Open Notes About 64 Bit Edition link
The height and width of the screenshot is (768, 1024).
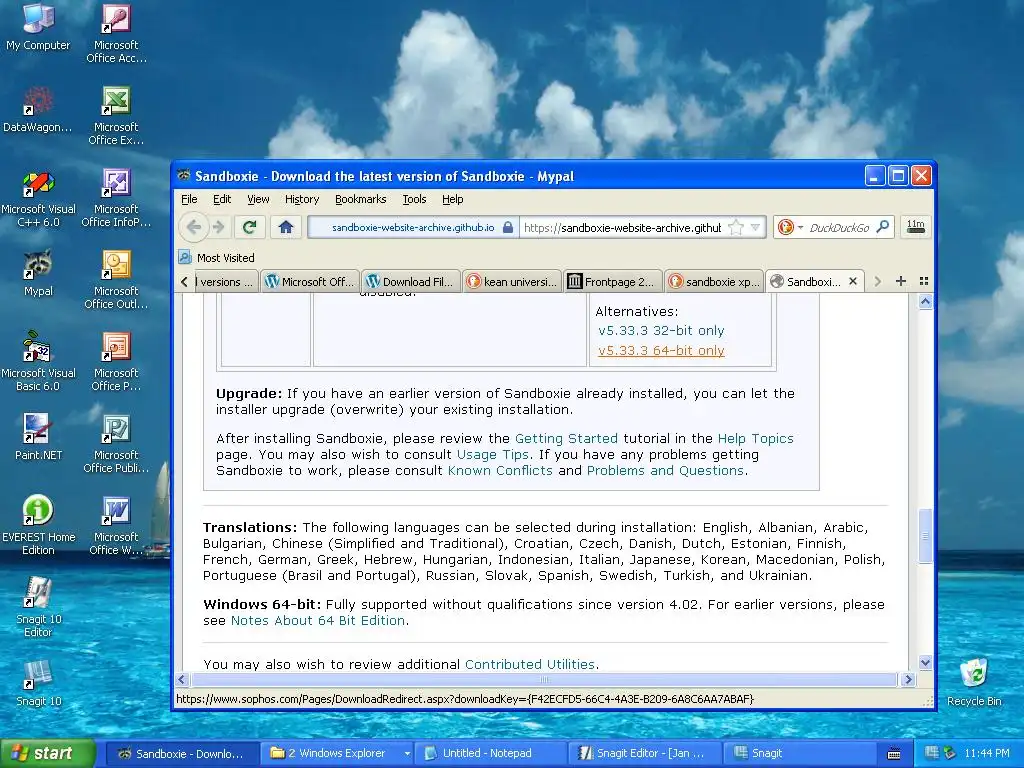pos(318,620)
